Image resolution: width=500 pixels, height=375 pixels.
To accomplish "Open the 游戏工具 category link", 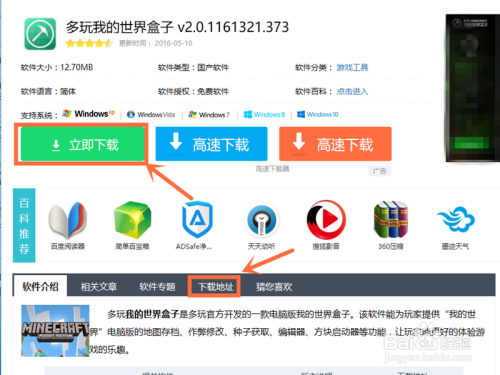I will click(352, 68).
